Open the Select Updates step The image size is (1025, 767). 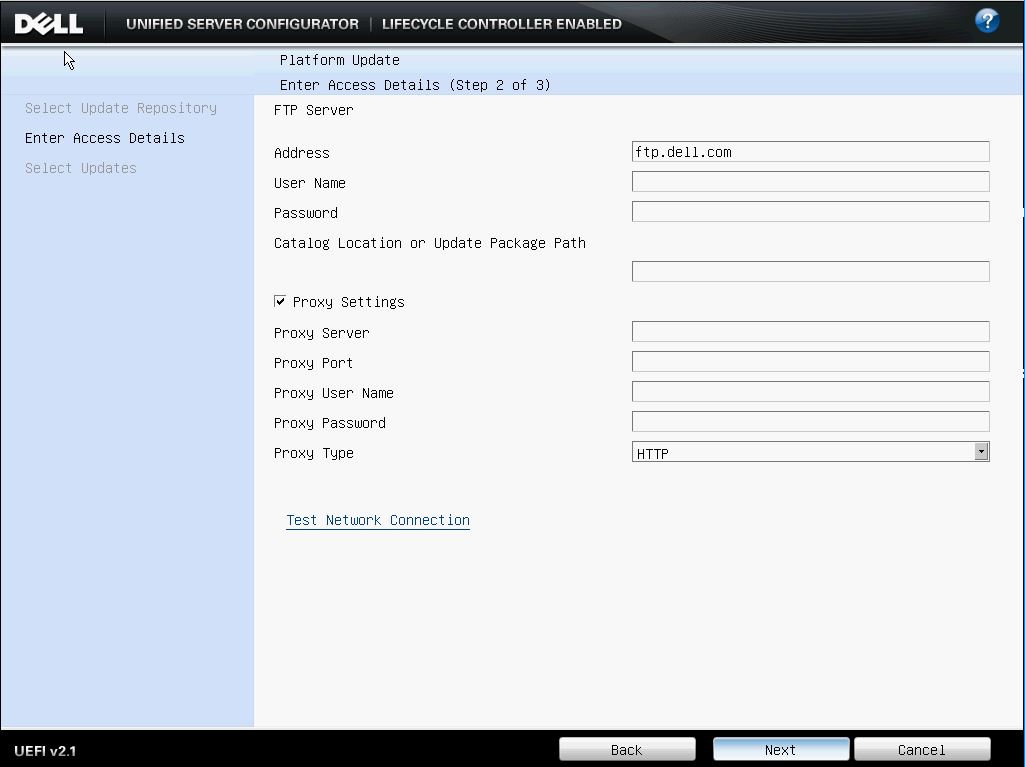point(80,168)
